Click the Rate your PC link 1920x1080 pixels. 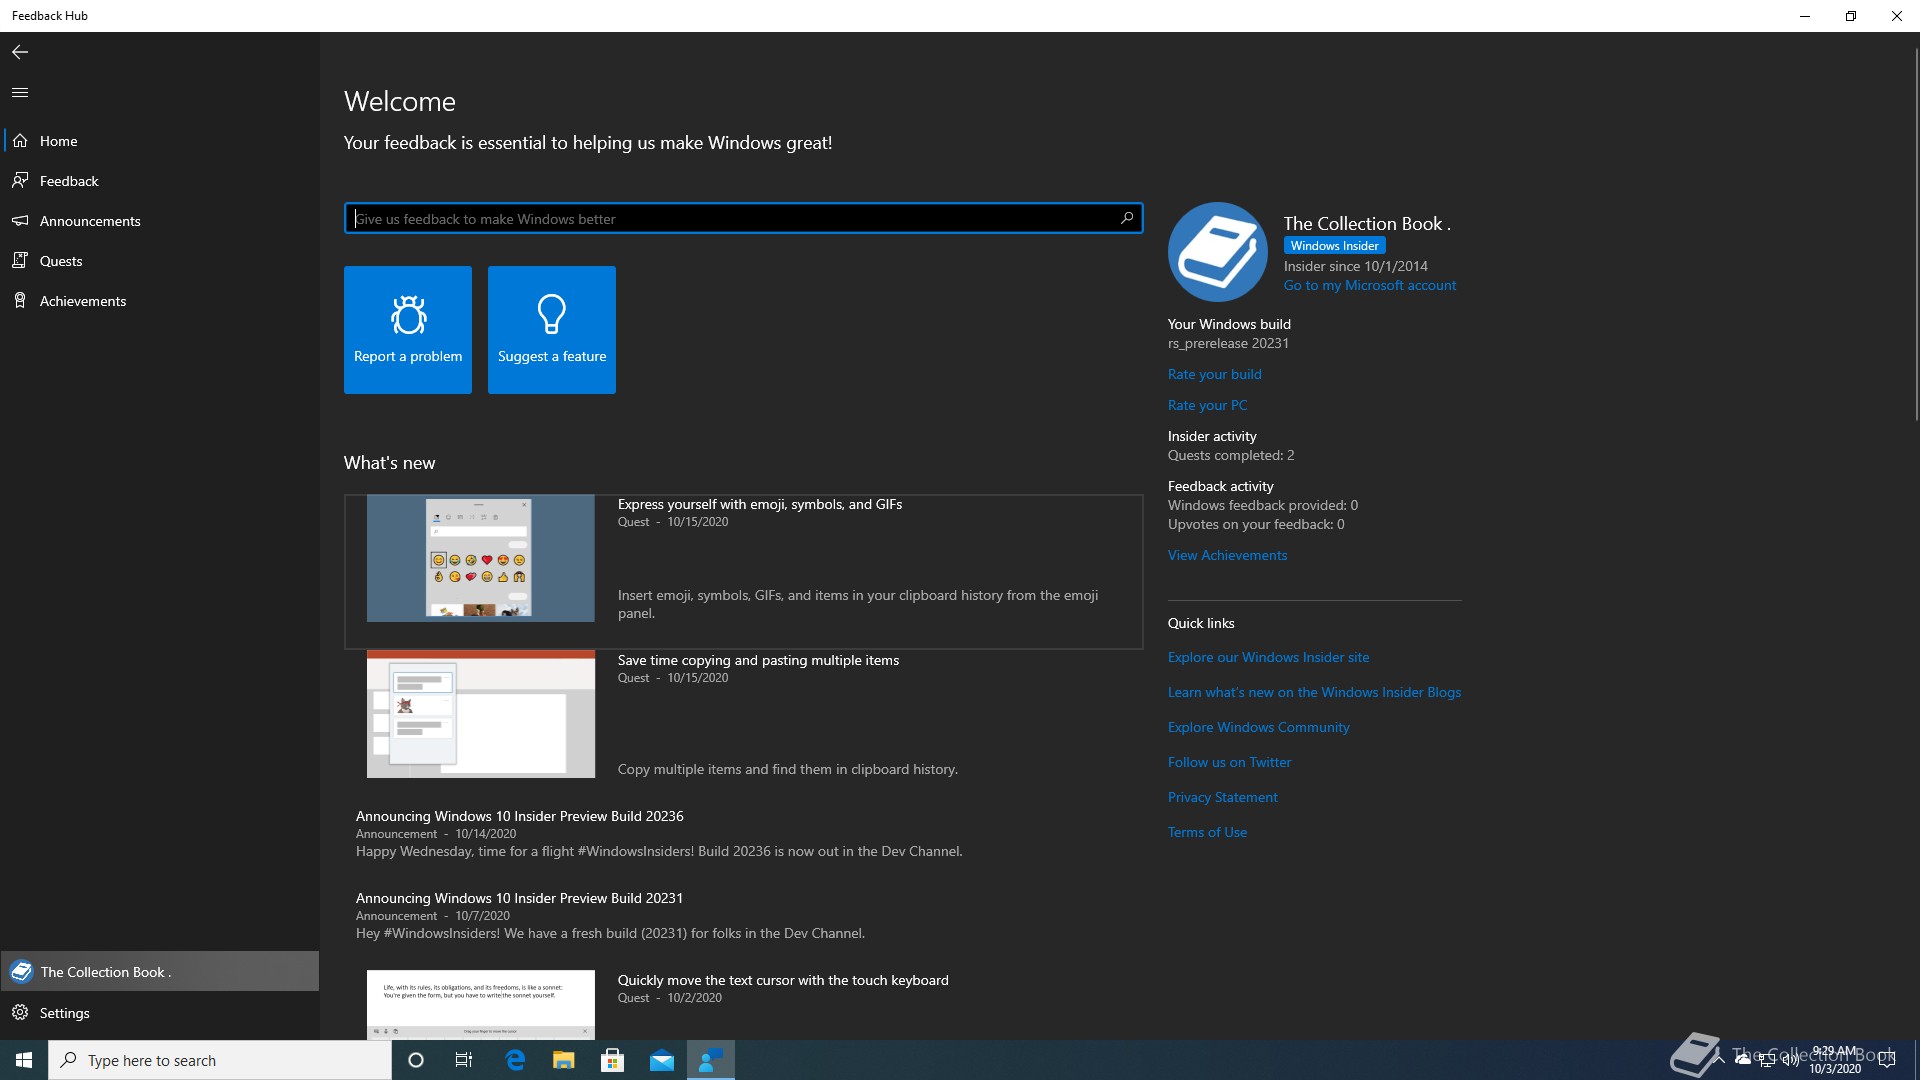[1207, 405]
